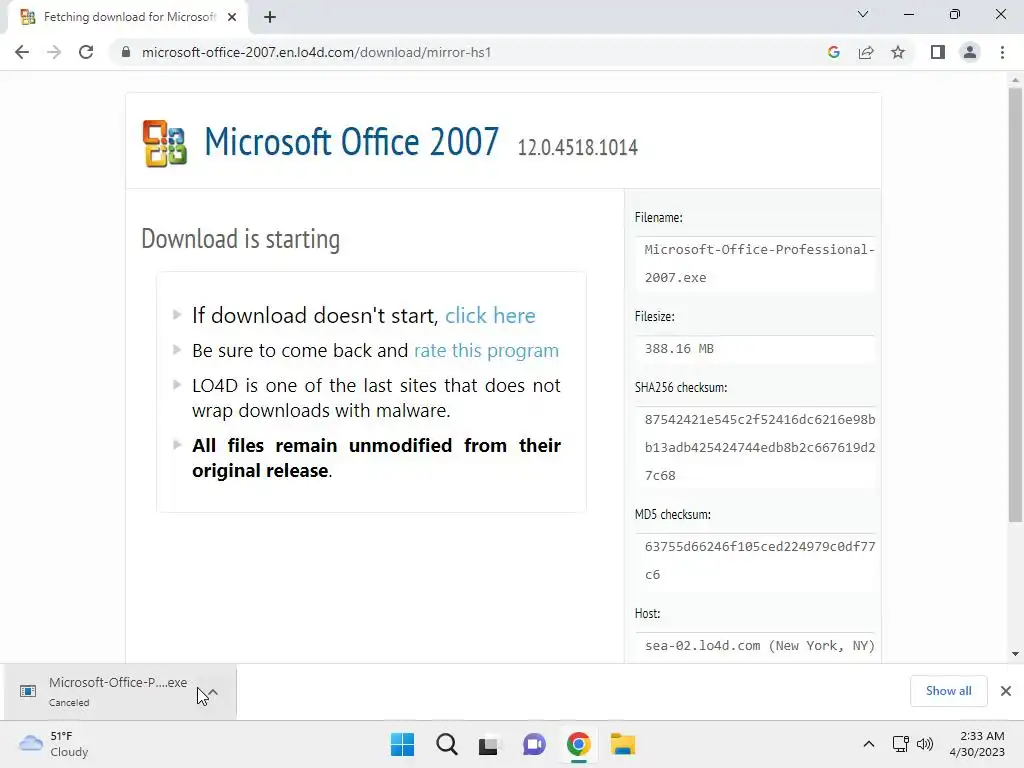Image resolution: width=1024 pixels, height=768 pixels.
Task: Click the filename Microsoft-Office-Professional-2007.exe text
Action: point(759,263)
